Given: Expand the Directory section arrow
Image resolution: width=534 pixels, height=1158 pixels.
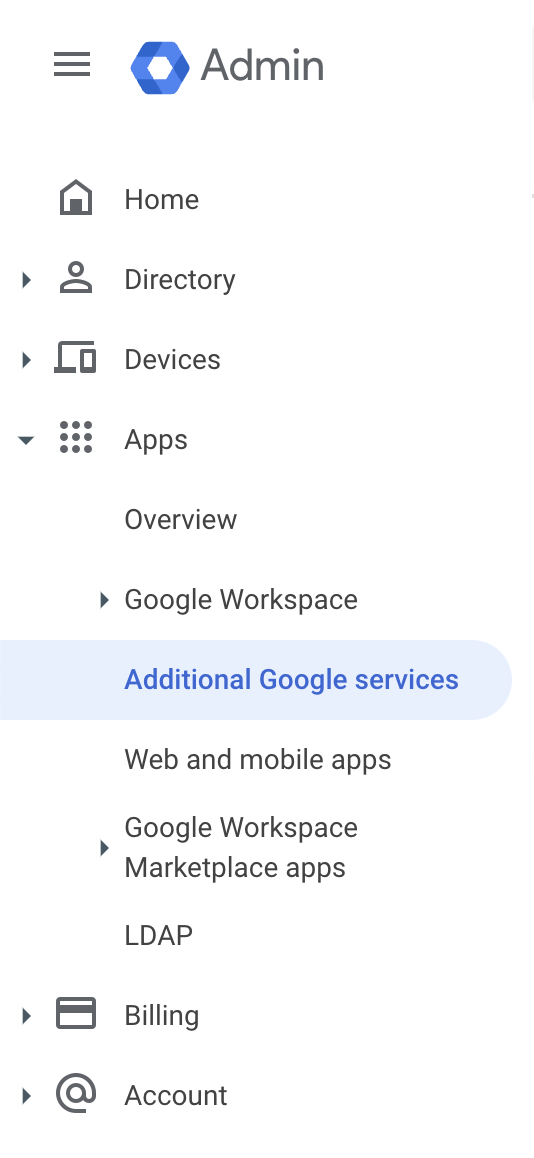Looking at the screenshot, I should (27, 280).
